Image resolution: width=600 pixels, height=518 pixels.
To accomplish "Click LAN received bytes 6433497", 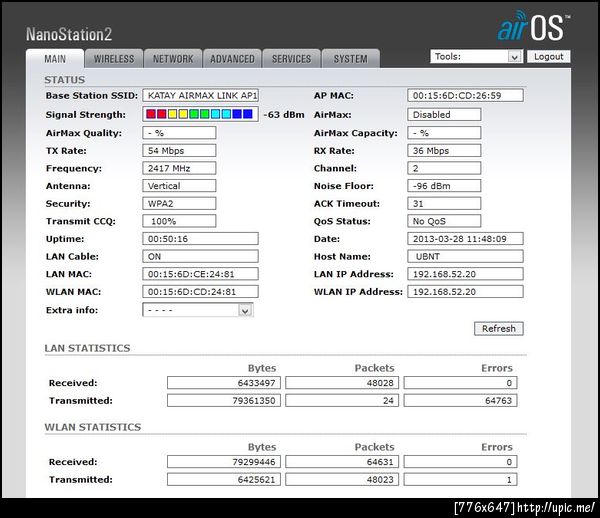I will coord(224,383).
